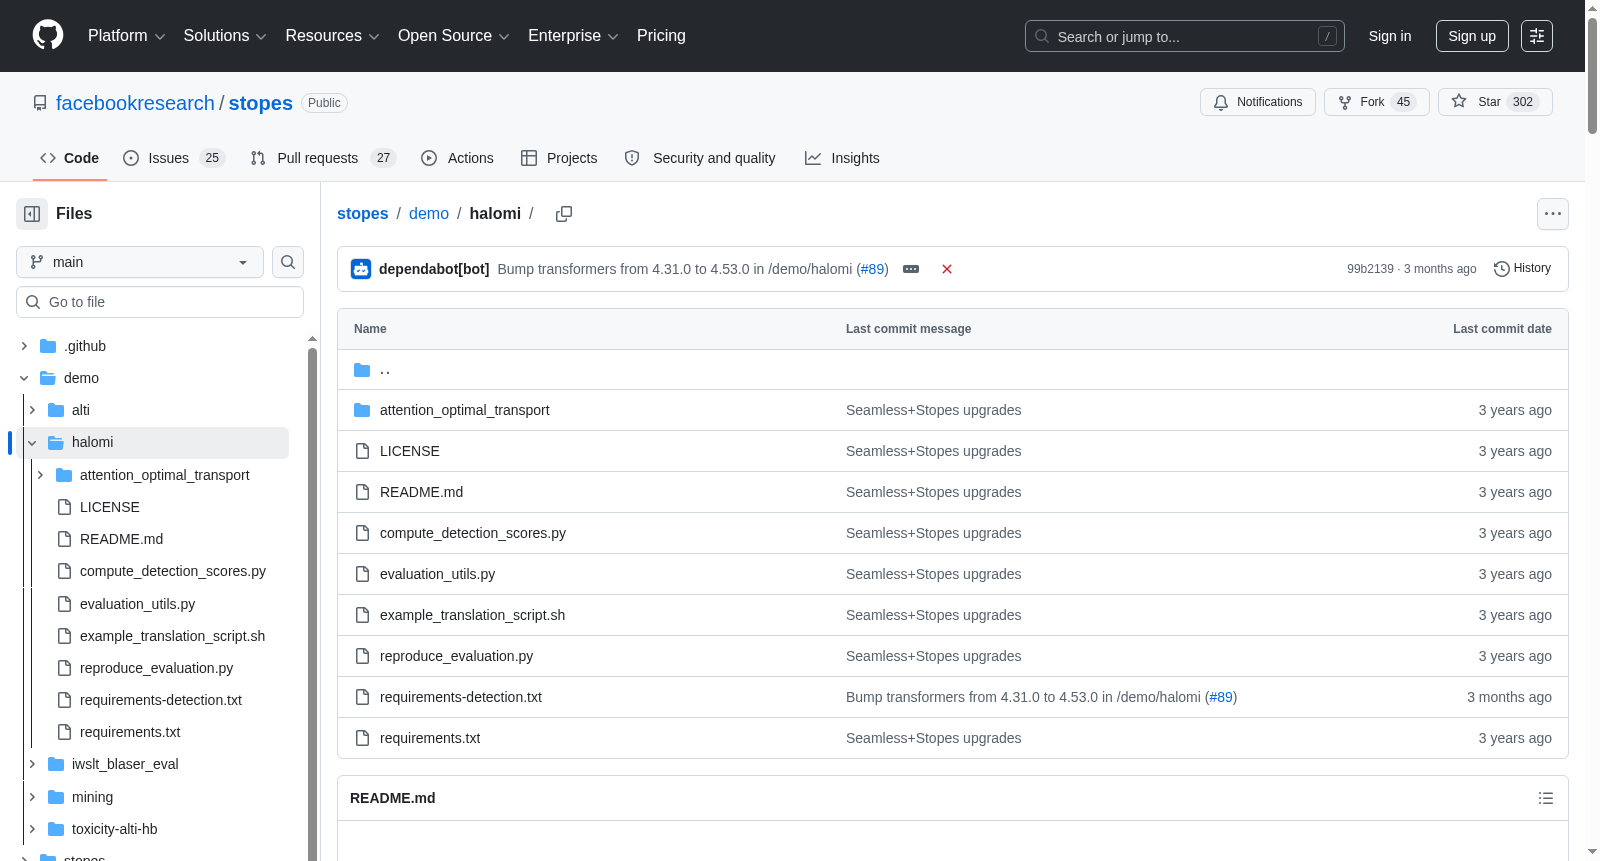The height and width of the screenshot is (861, 1600).
Task: Open the facebookresearch organization link
Action: pyautogui.click(x=135, y=103)
